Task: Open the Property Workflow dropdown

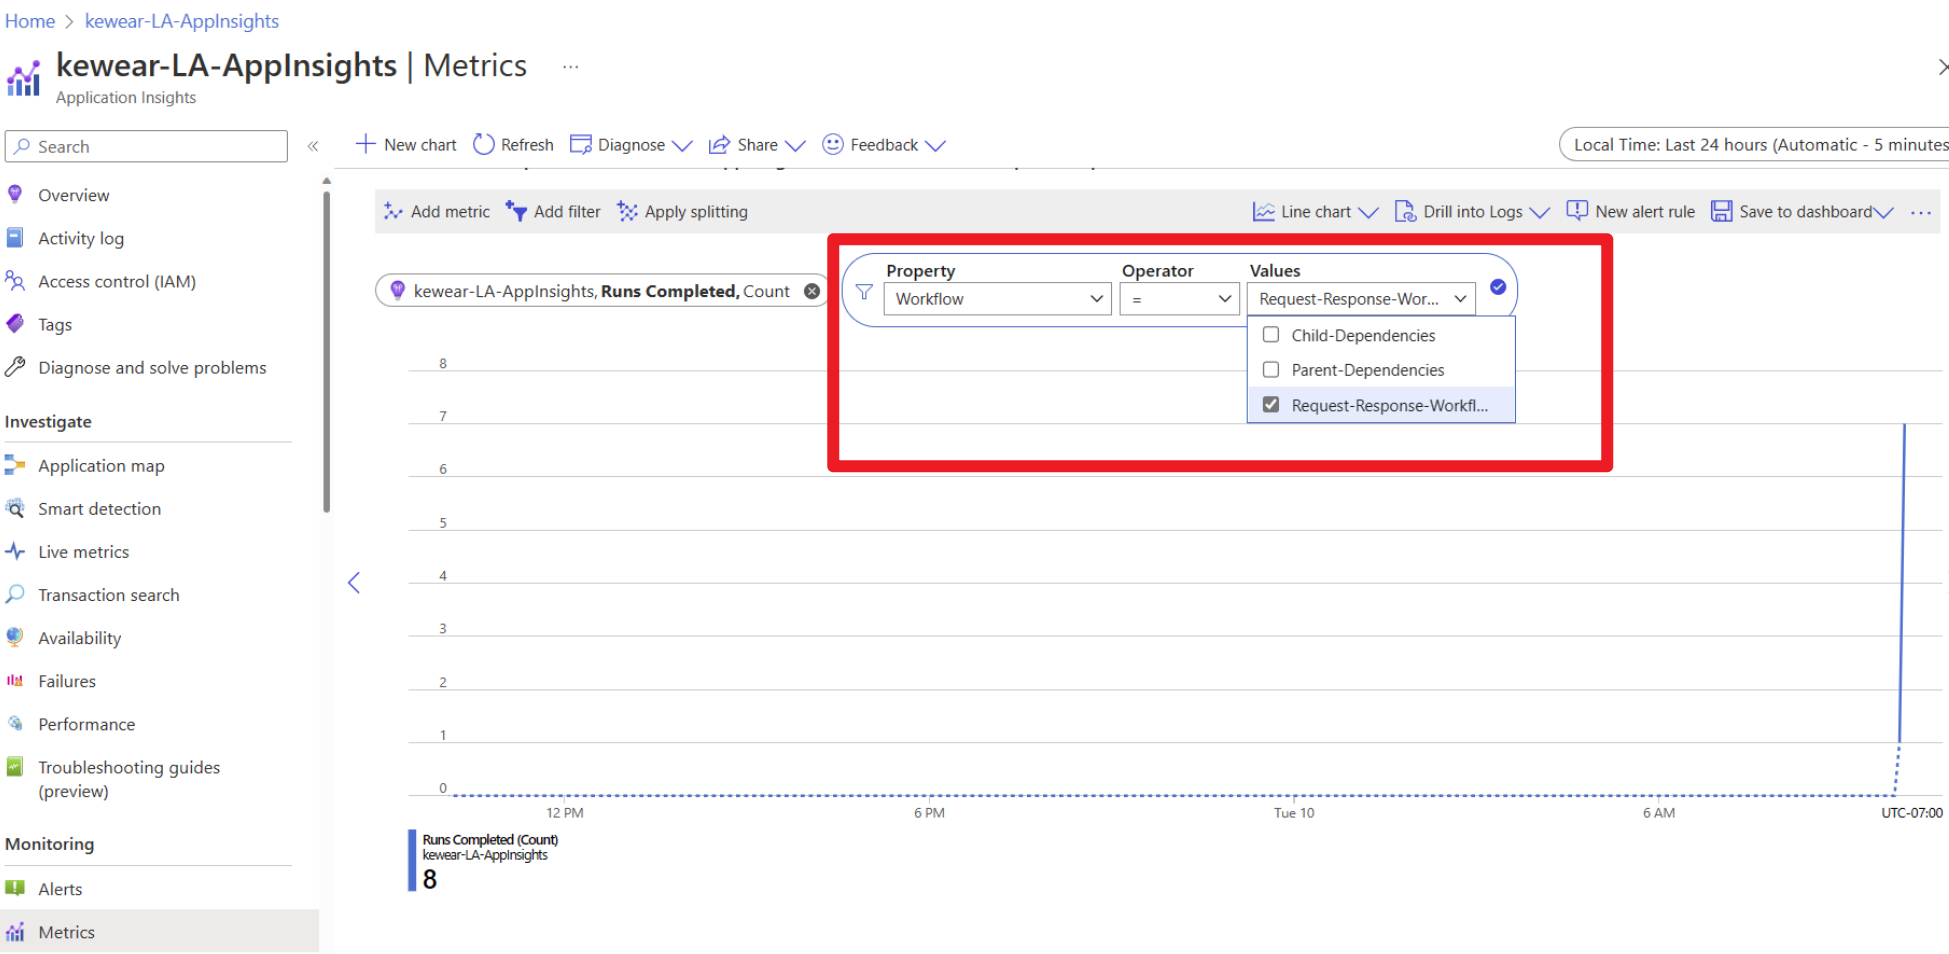Action: point(997,299)
